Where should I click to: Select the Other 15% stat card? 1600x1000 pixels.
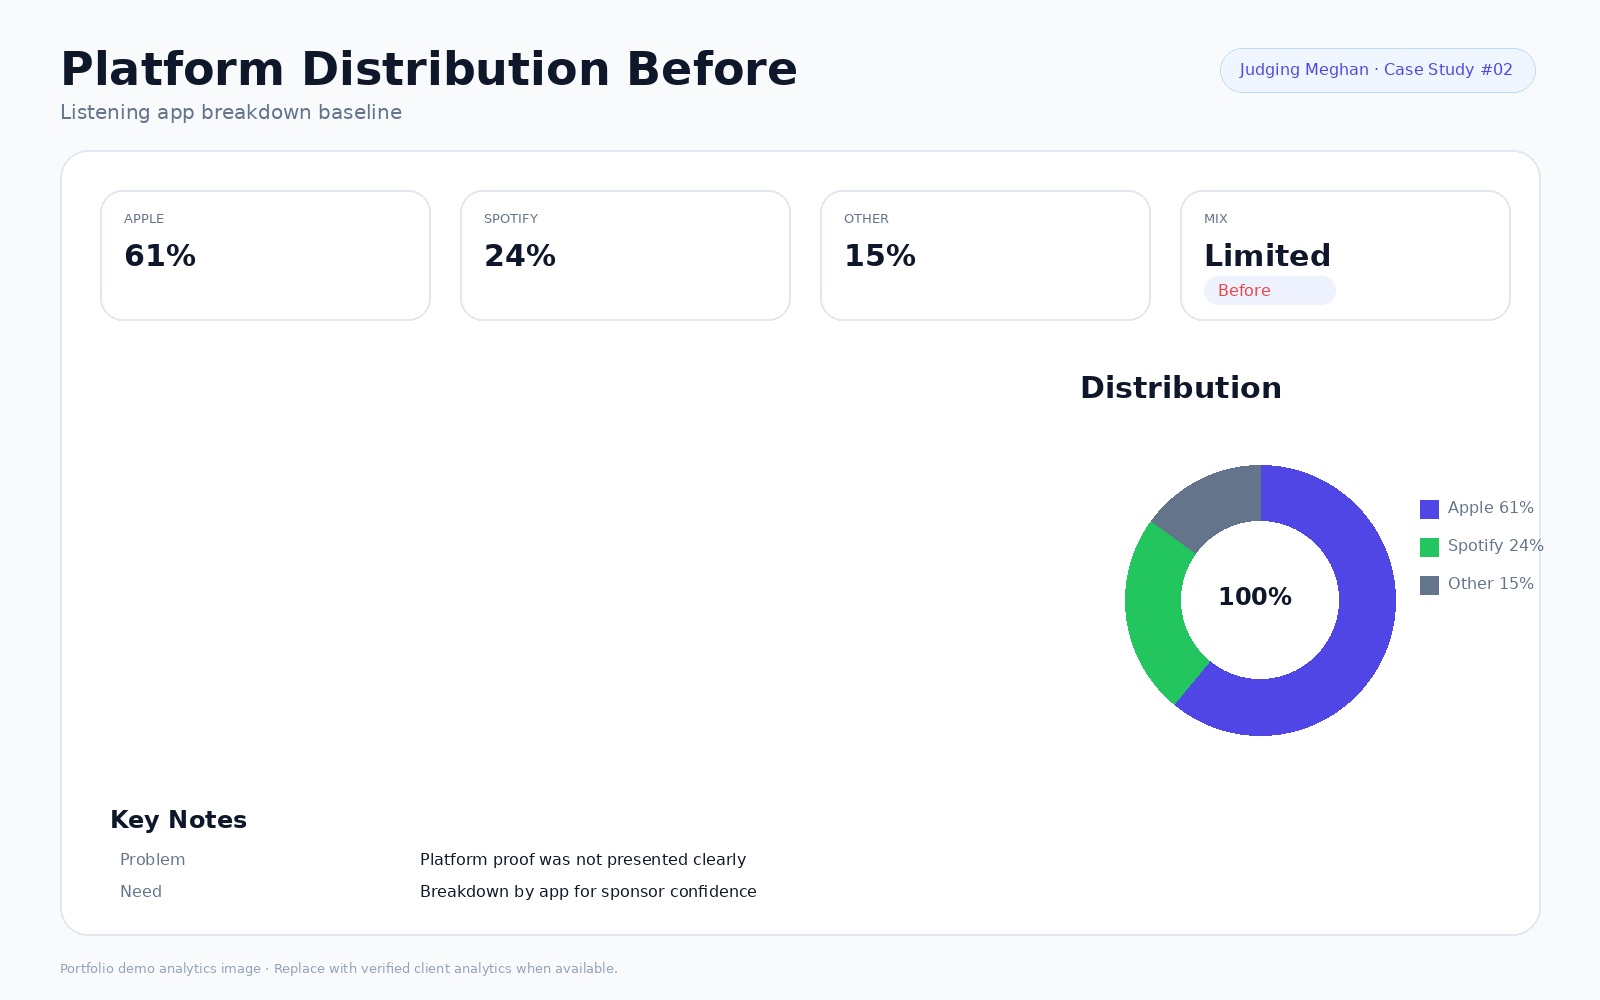point(985,255)
